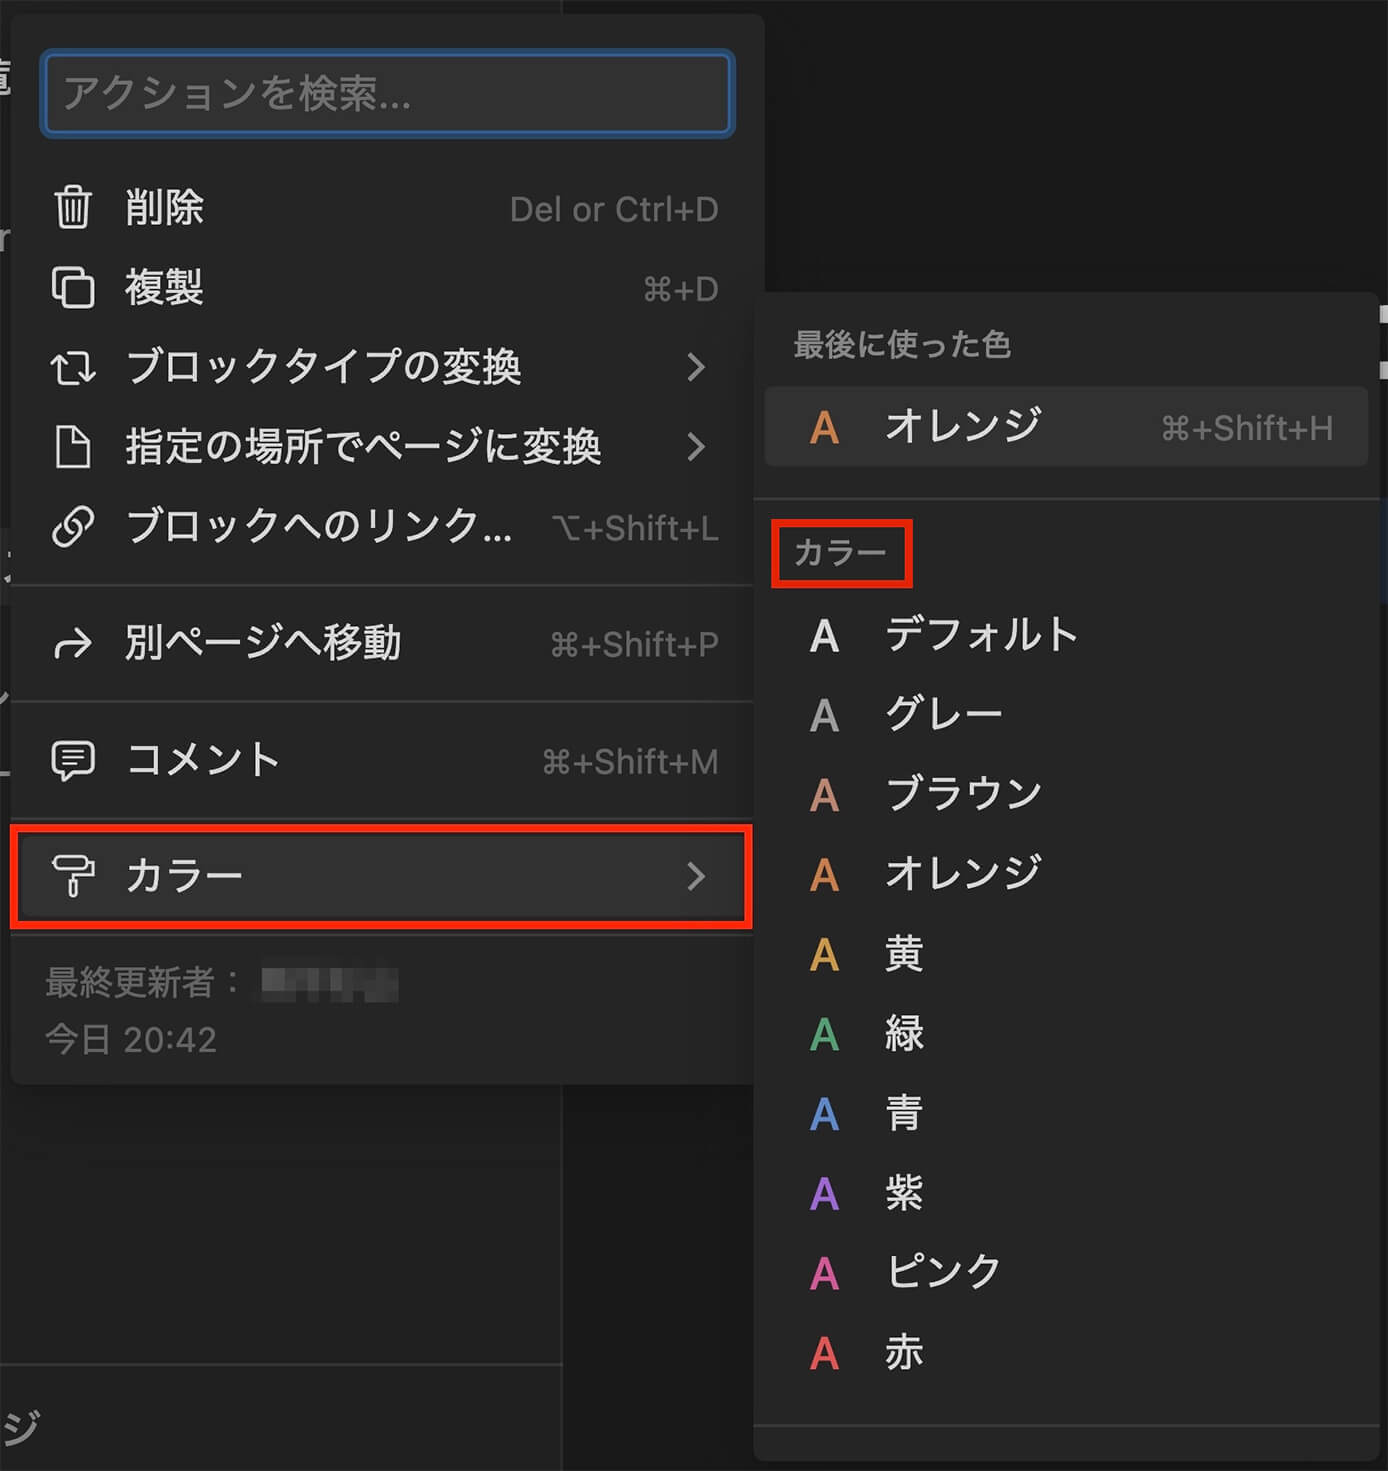Click the chain link icon for ブロックへのリンク
Viewport: 1388px width, 1471px height.
[73, 527]
